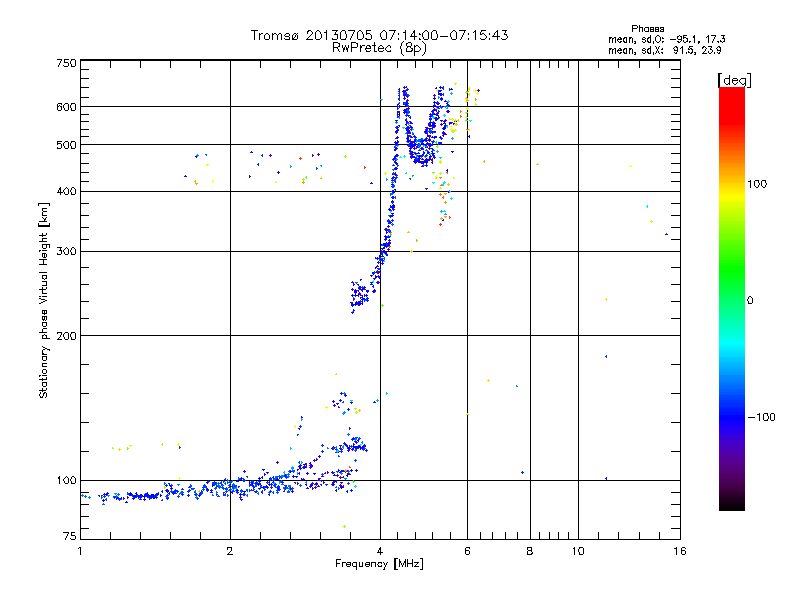Image resolution: width=800 pixels, height=600 pixels.
Task: Click the y-axis label '75'
Action: (x=70, y=536)
